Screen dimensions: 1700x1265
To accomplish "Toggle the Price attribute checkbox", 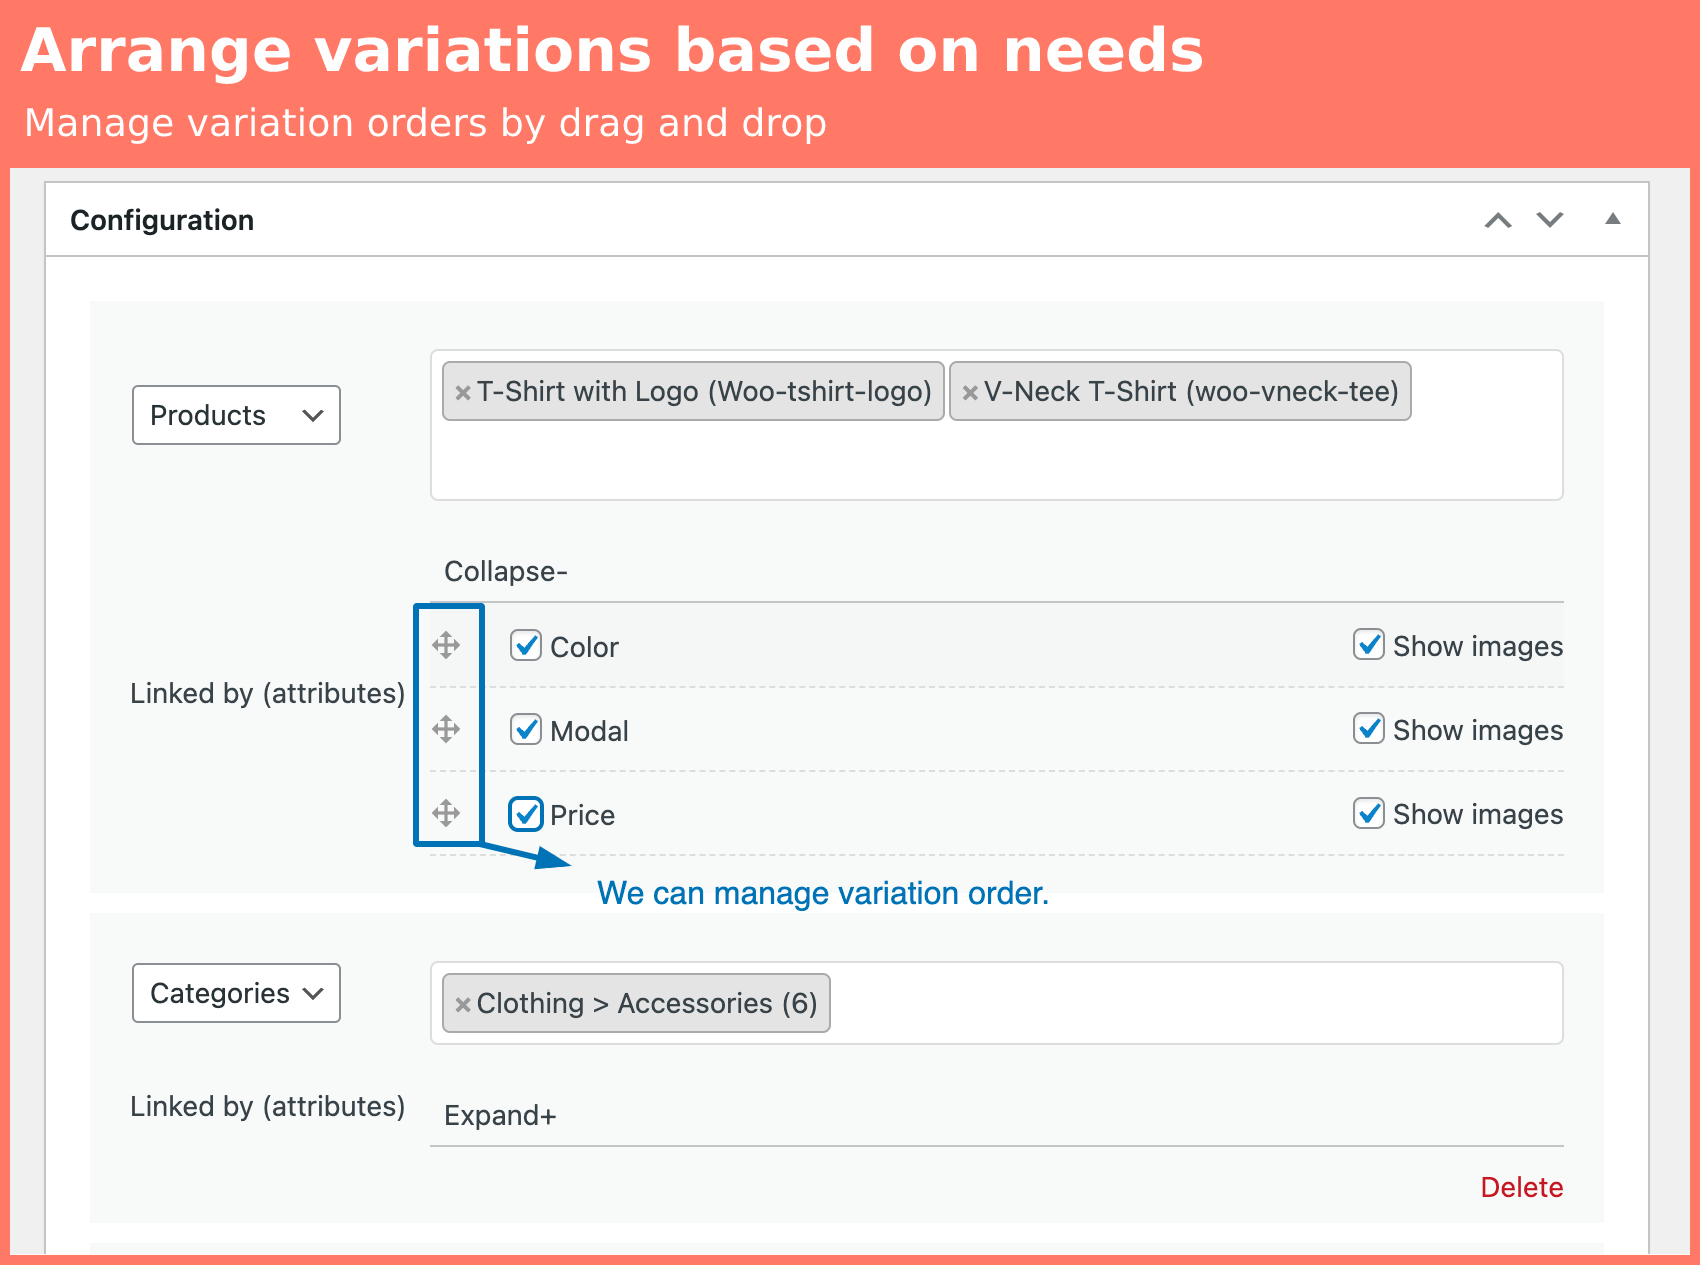I will (x=526, y=814).
